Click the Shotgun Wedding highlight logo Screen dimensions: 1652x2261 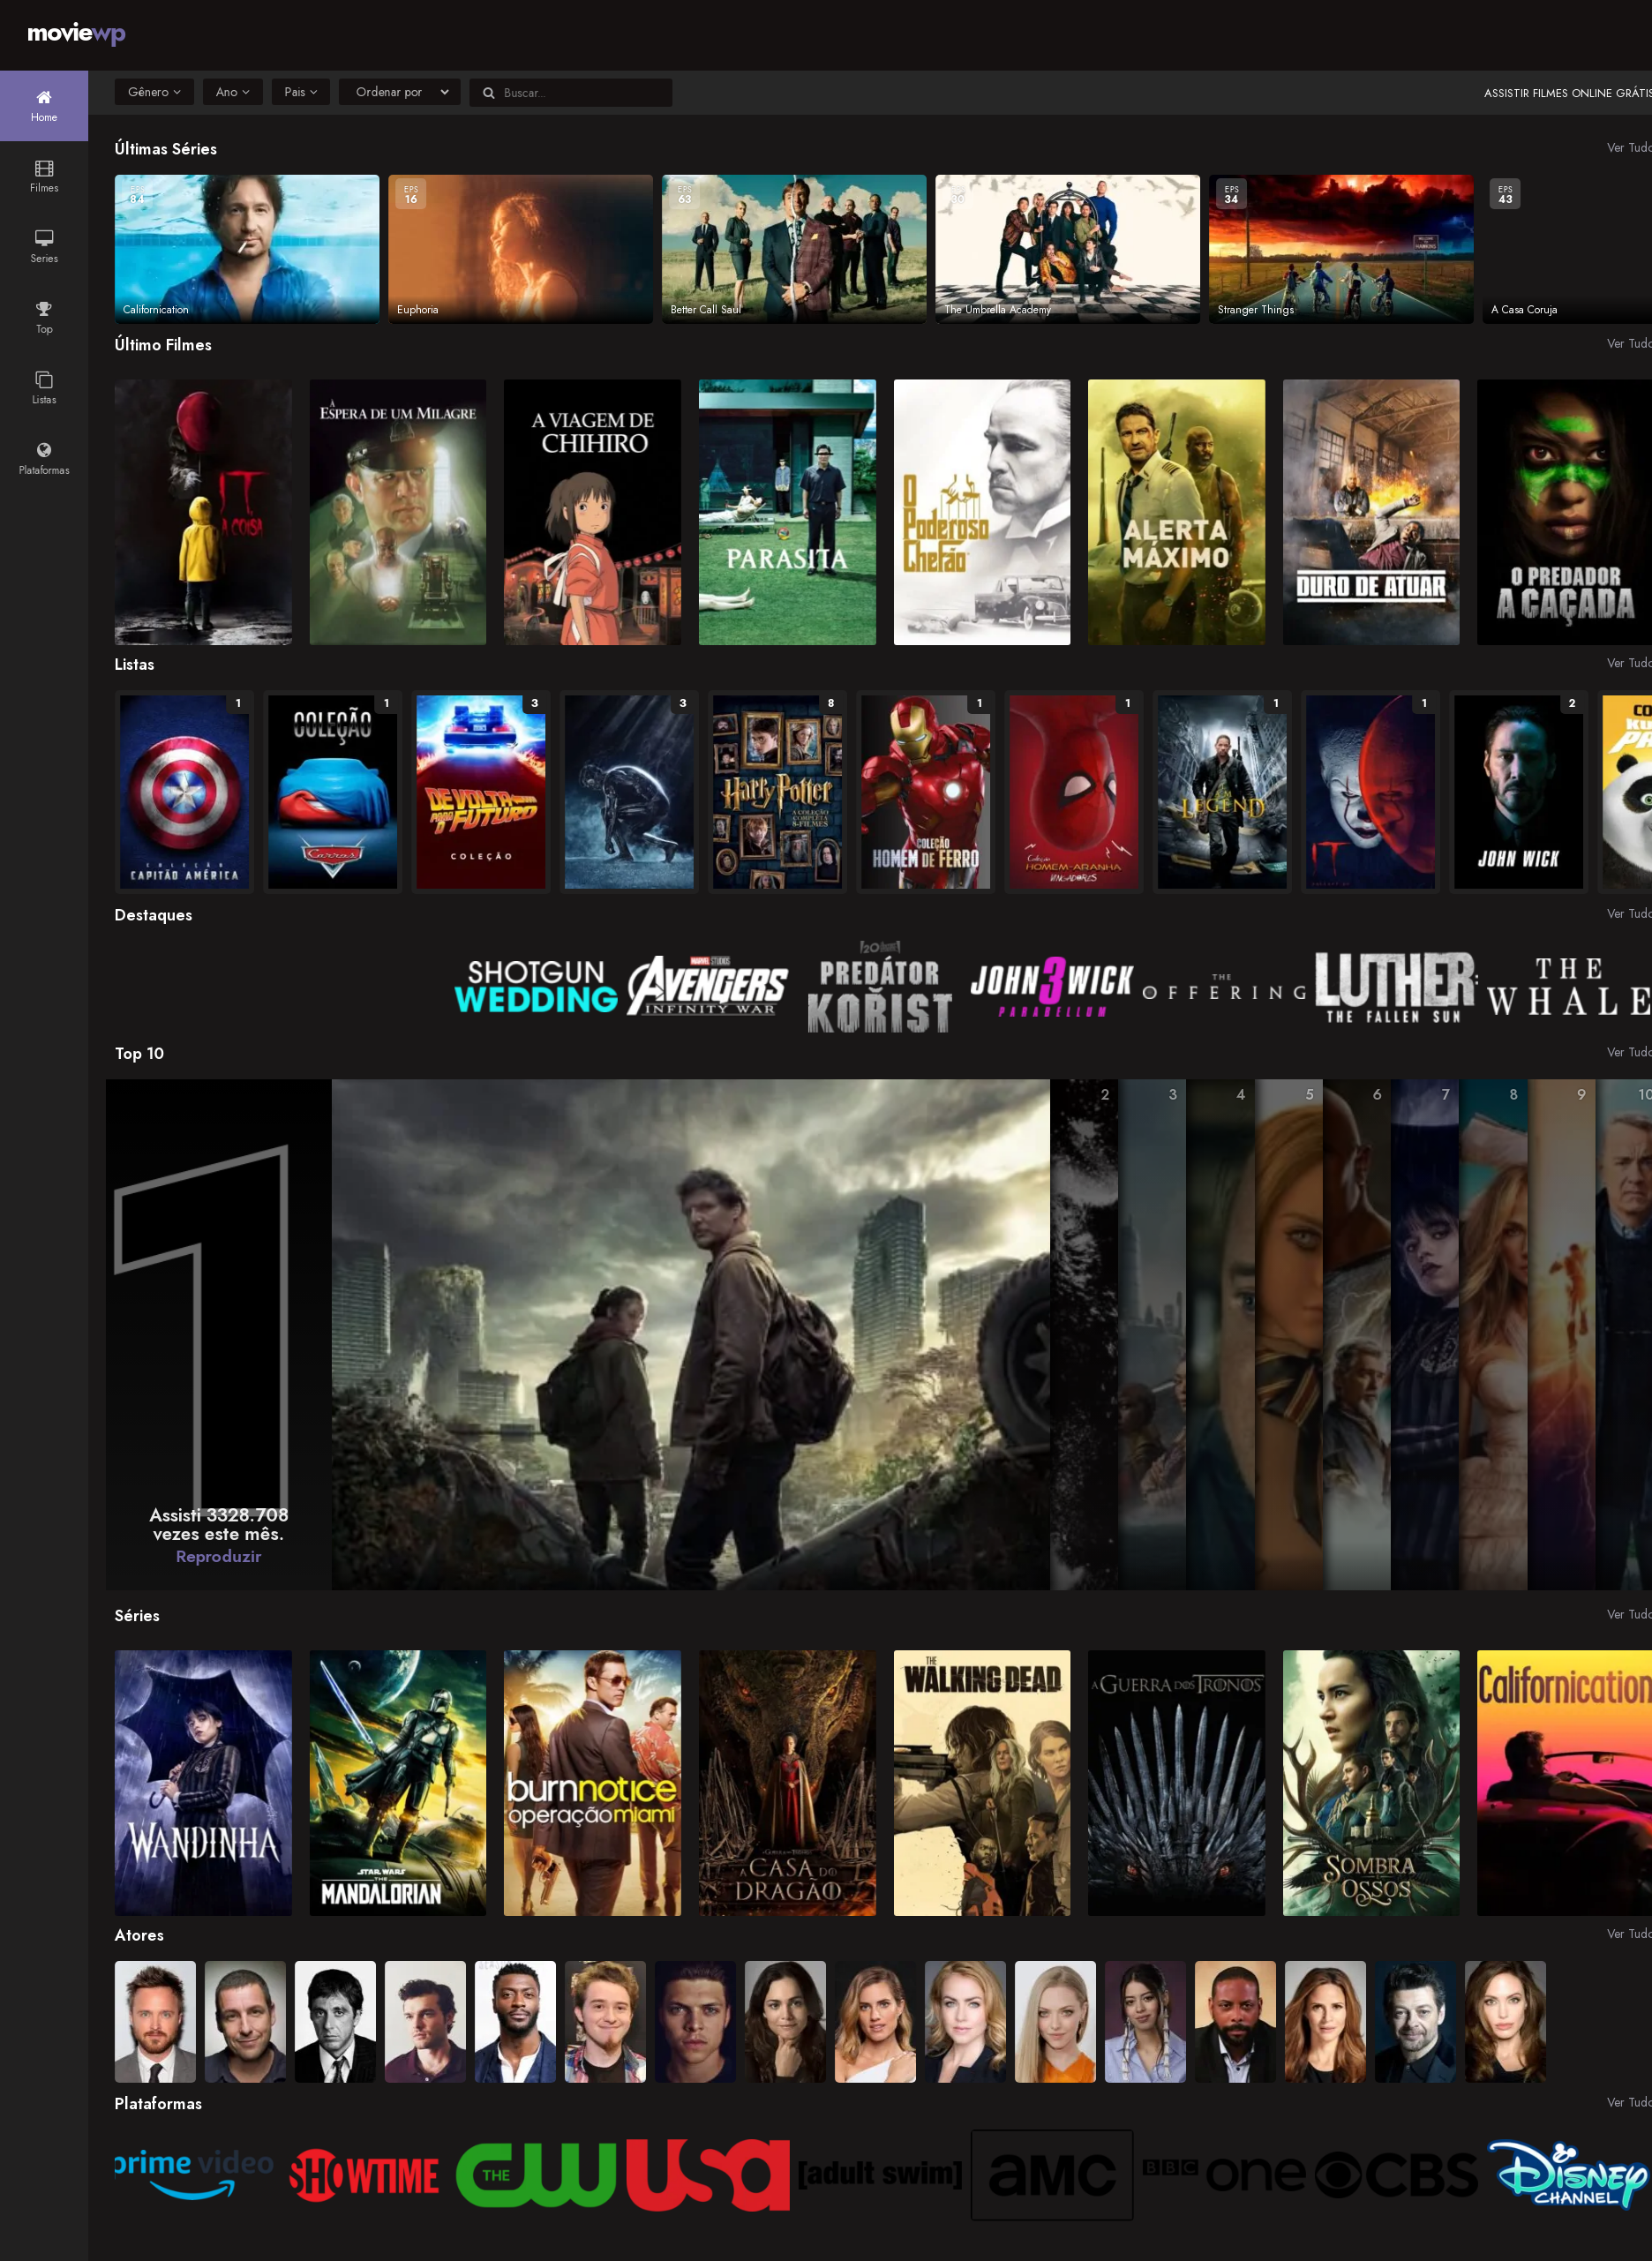tap(536, 986)
